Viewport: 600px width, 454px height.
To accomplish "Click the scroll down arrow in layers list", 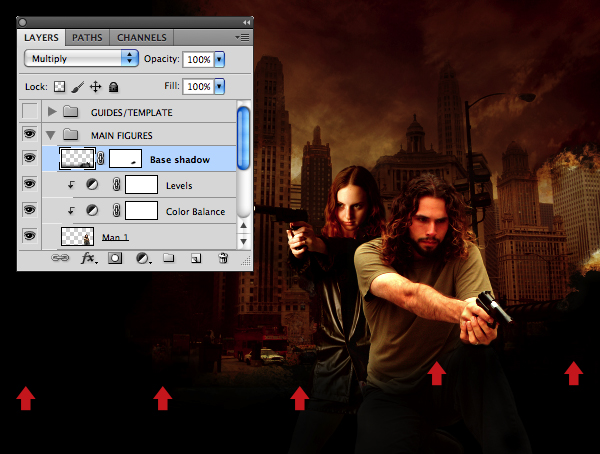I will click(243, 242).
